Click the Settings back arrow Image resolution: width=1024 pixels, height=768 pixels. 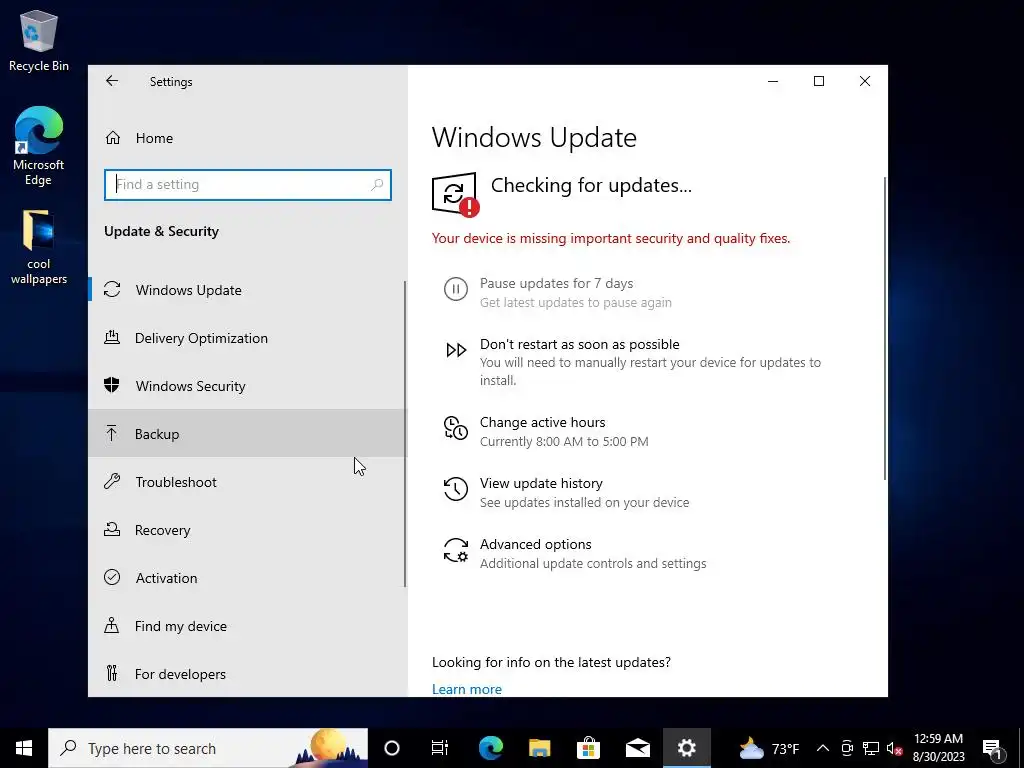[112, 81]
